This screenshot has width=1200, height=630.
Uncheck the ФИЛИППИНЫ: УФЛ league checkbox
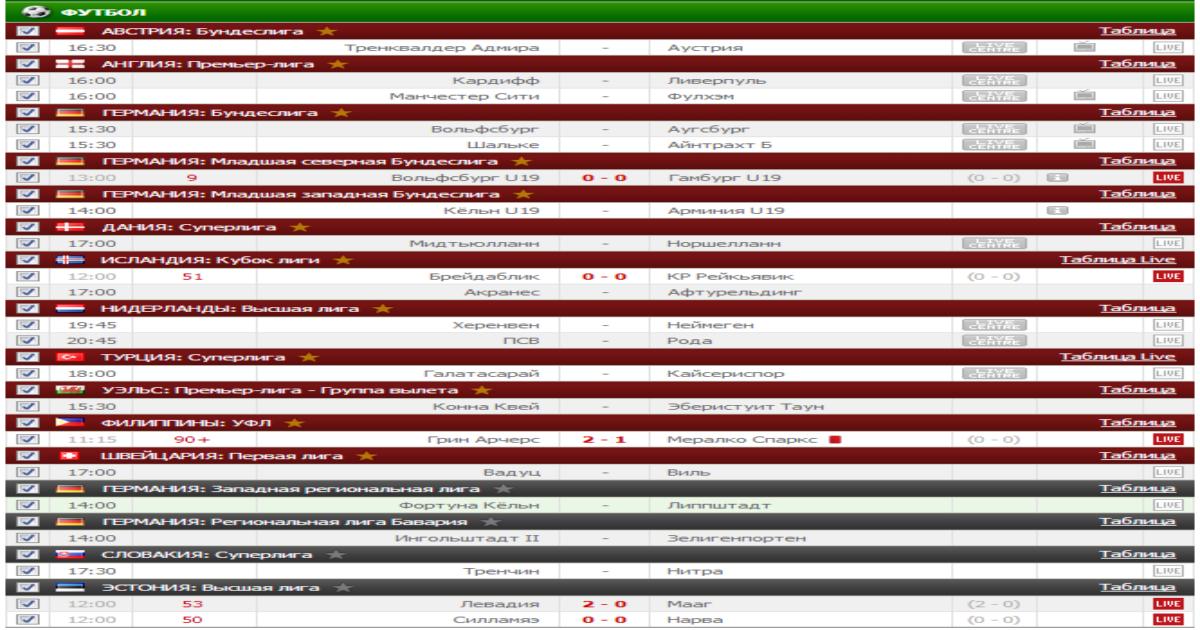(x=27, y=423)
